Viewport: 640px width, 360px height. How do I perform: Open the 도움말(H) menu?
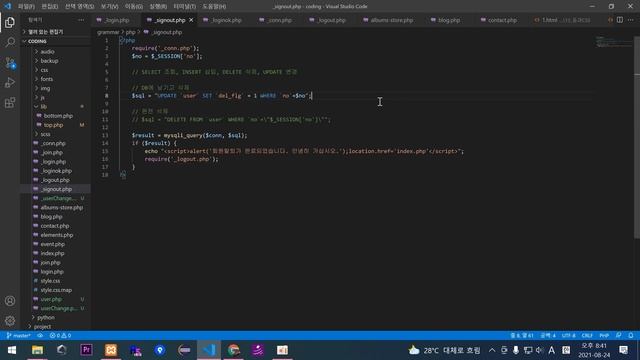coord(214,7)
